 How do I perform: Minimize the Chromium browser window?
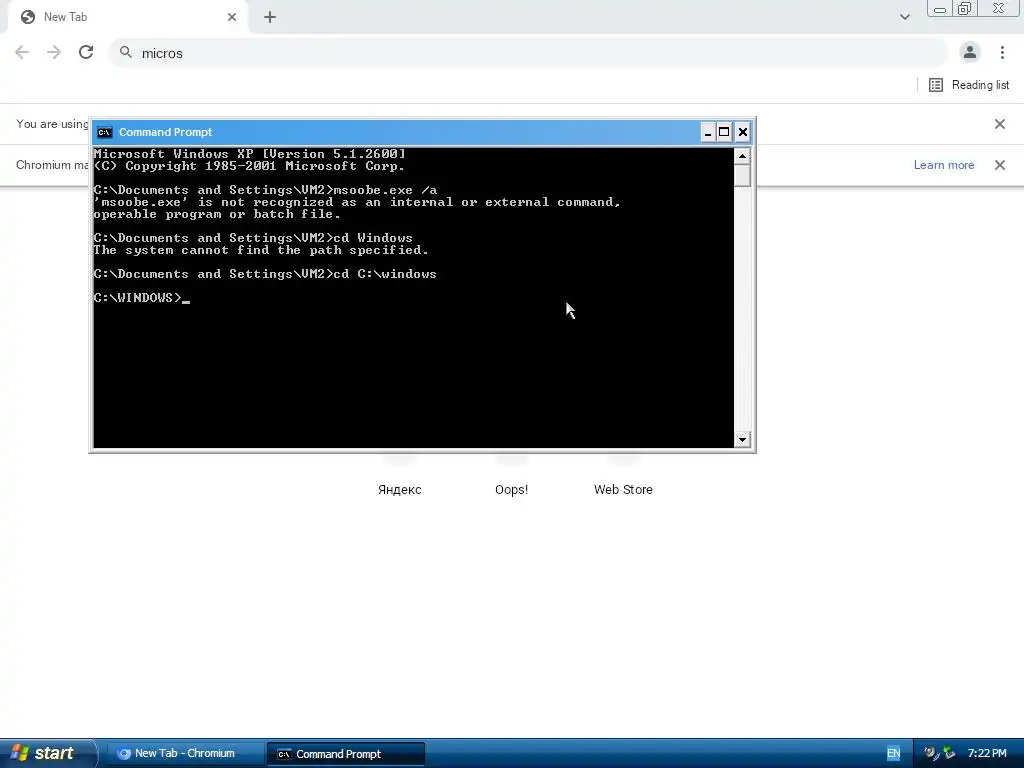coord(940,9)
